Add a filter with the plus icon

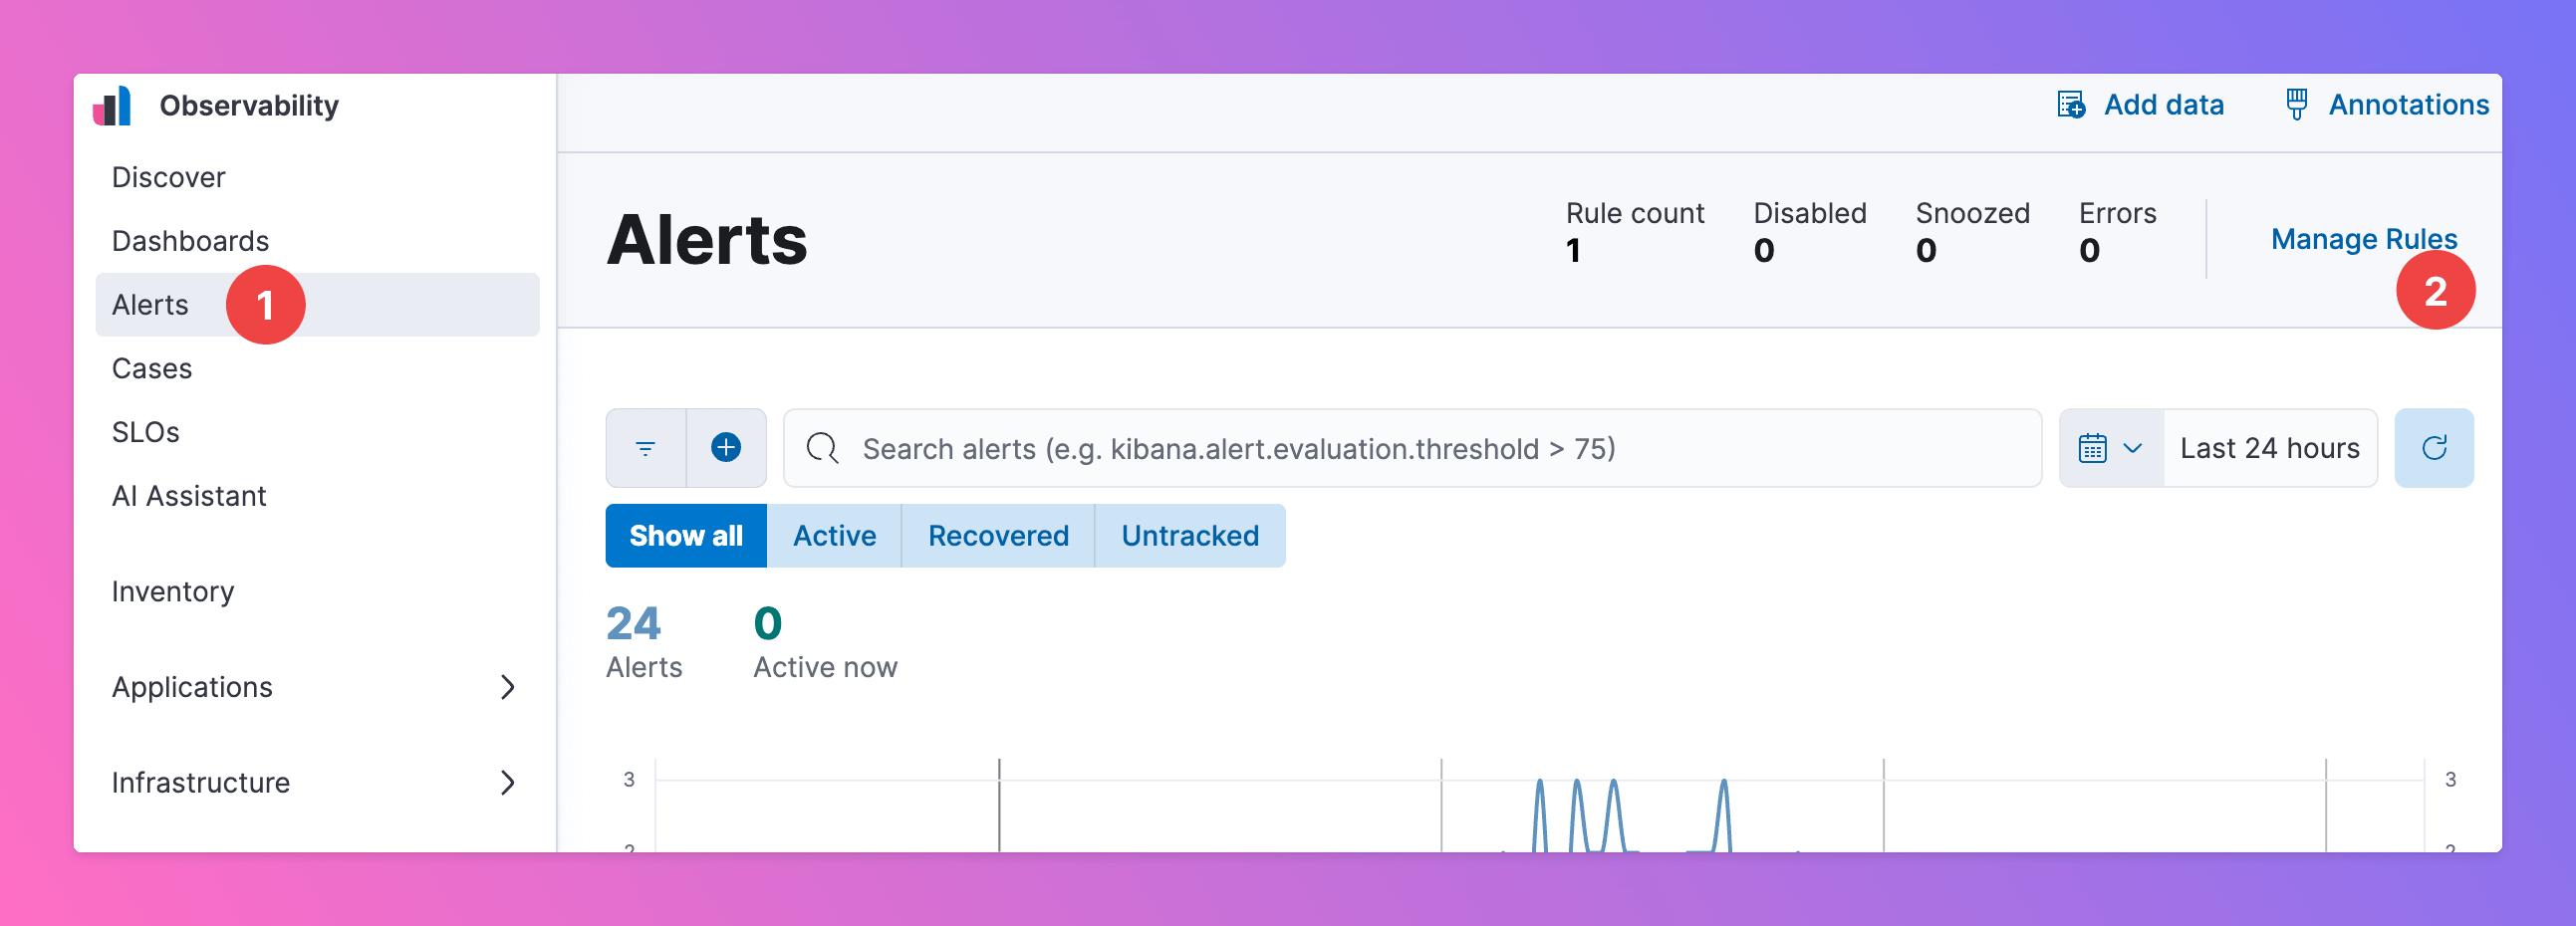coord(726,448)
